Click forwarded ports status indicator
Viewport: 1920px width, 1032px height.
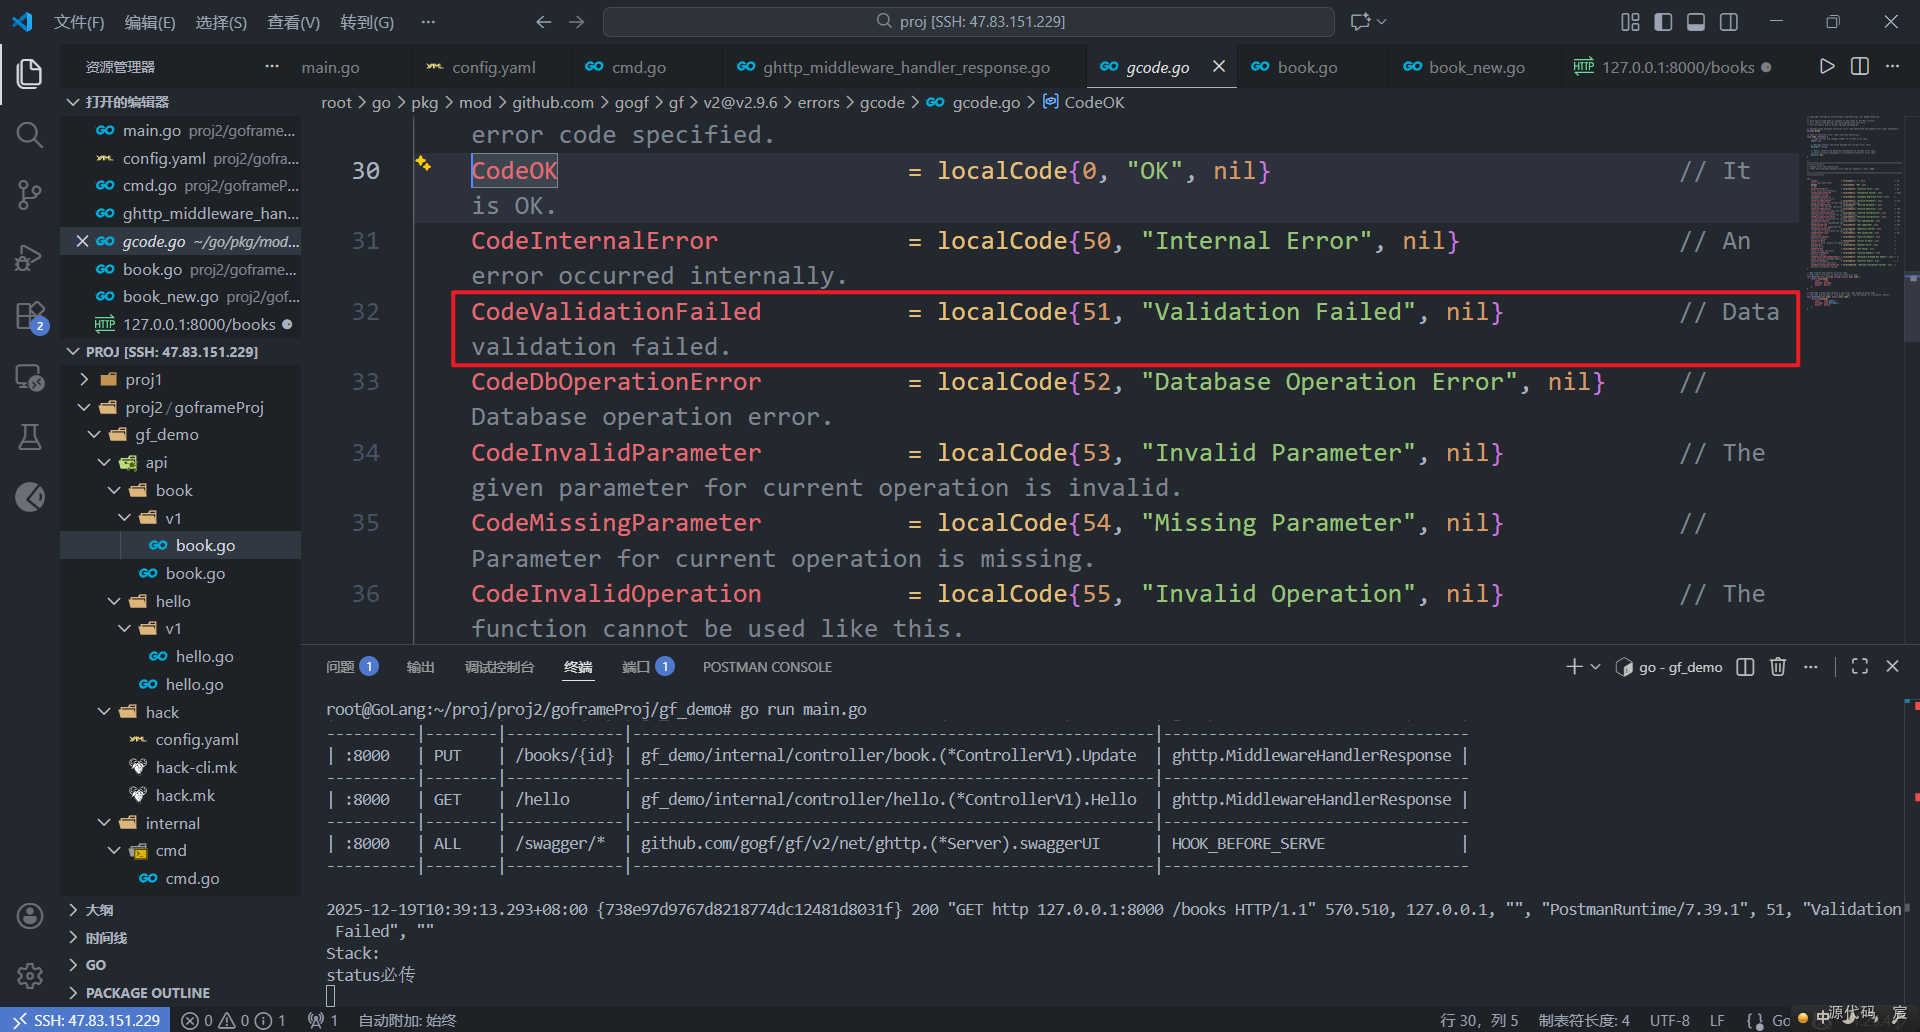click(322, 1020)
